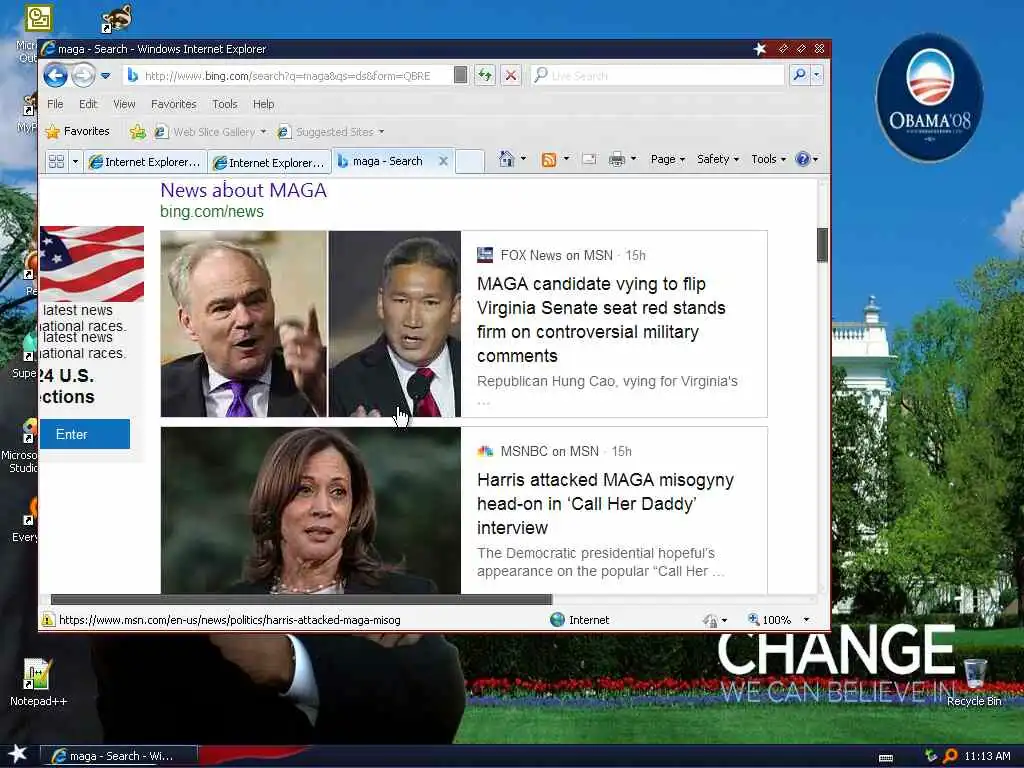
Task: Open the Suggested Sites link
Action: point(330,132)
